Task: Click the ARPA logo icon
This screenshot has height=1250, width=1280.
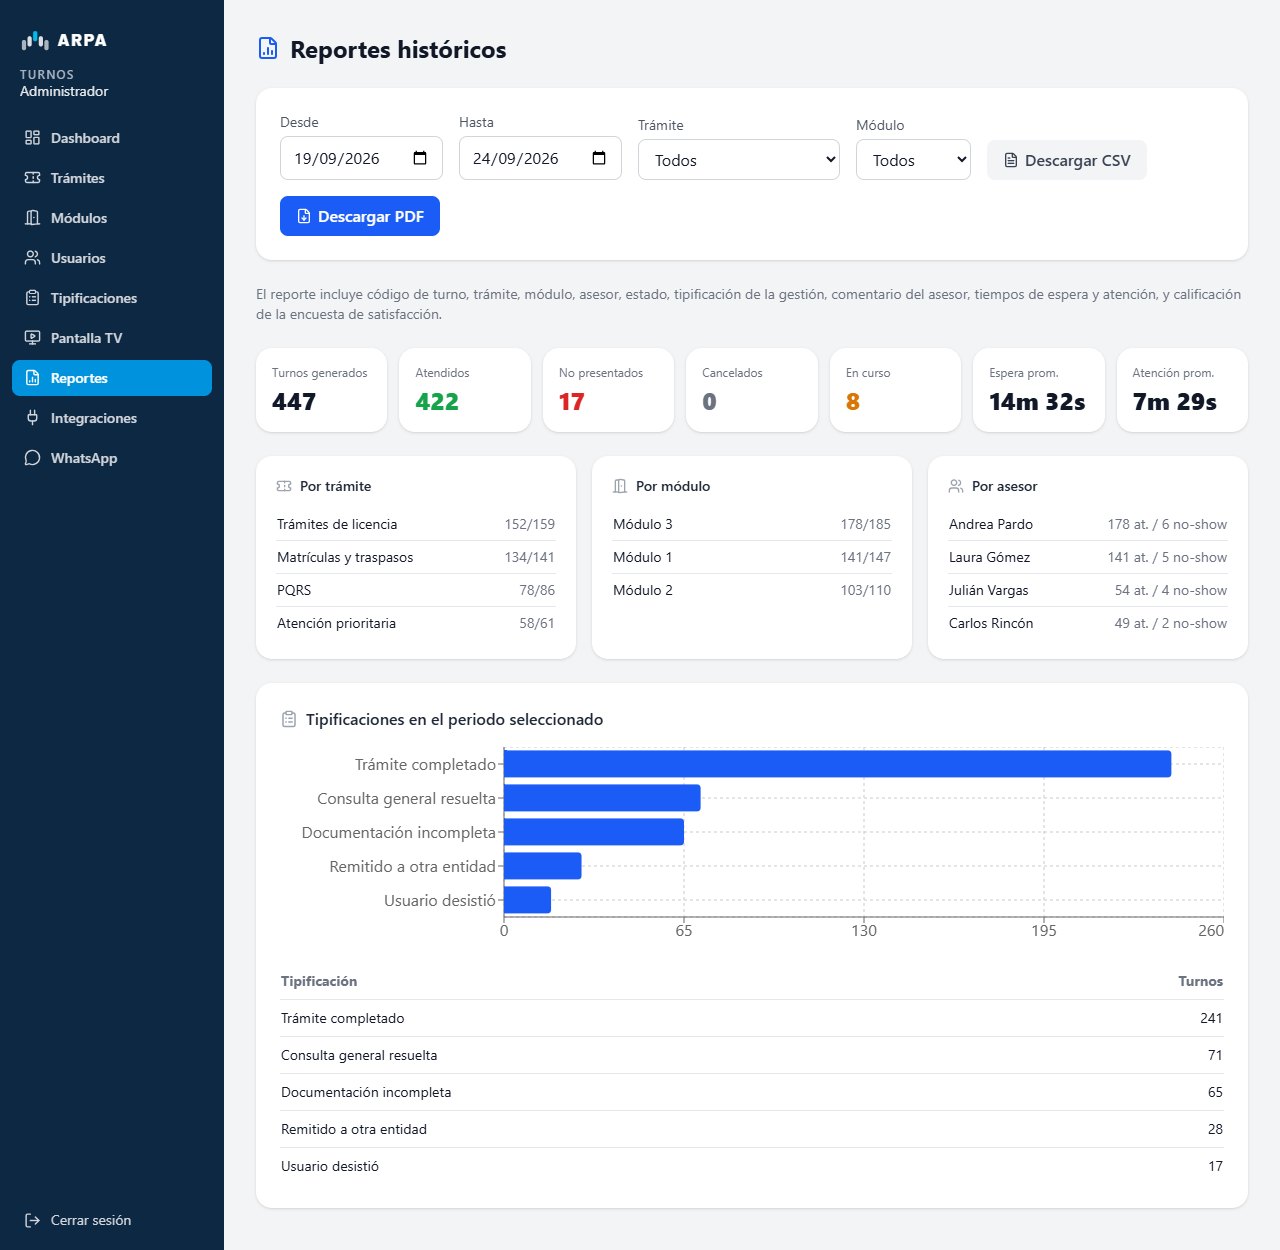Action: point(35,40)
